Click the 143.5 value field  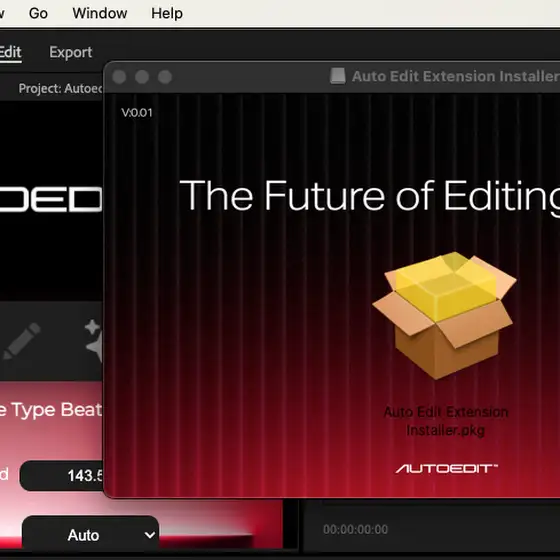[61, 476]
